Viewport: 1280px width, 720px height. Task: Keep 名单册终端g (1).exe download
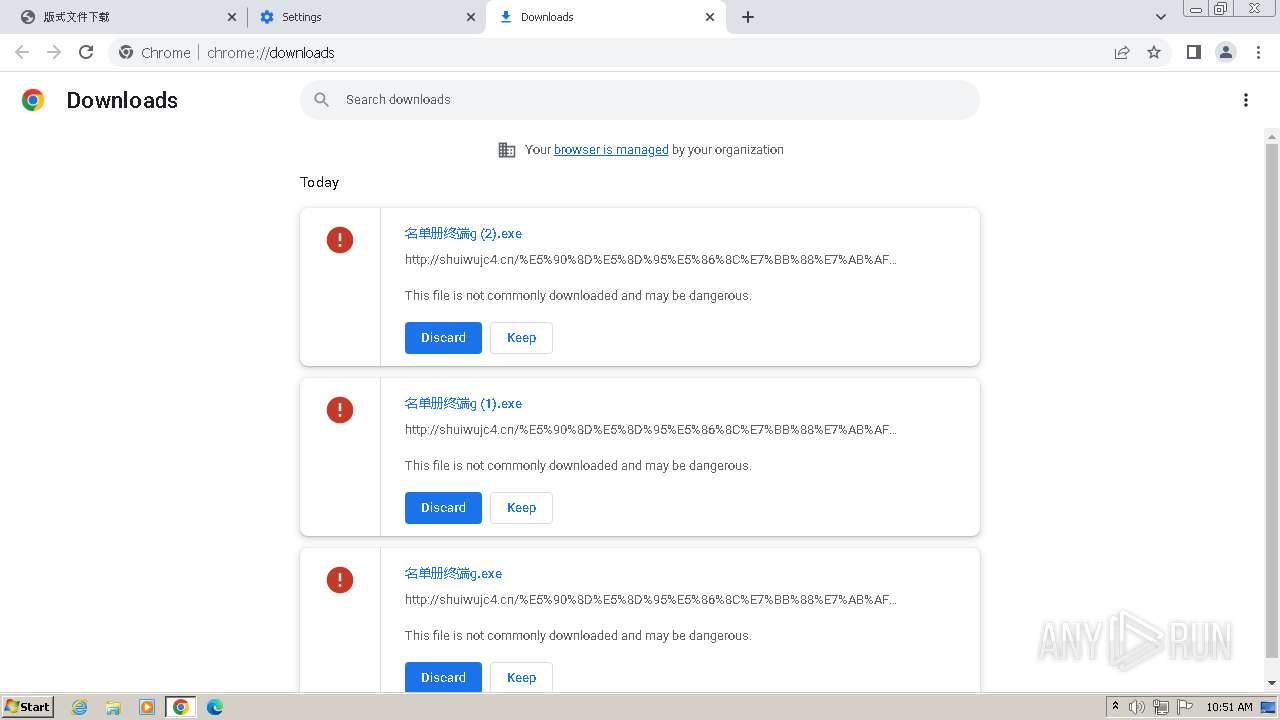[x=521, y=508]
